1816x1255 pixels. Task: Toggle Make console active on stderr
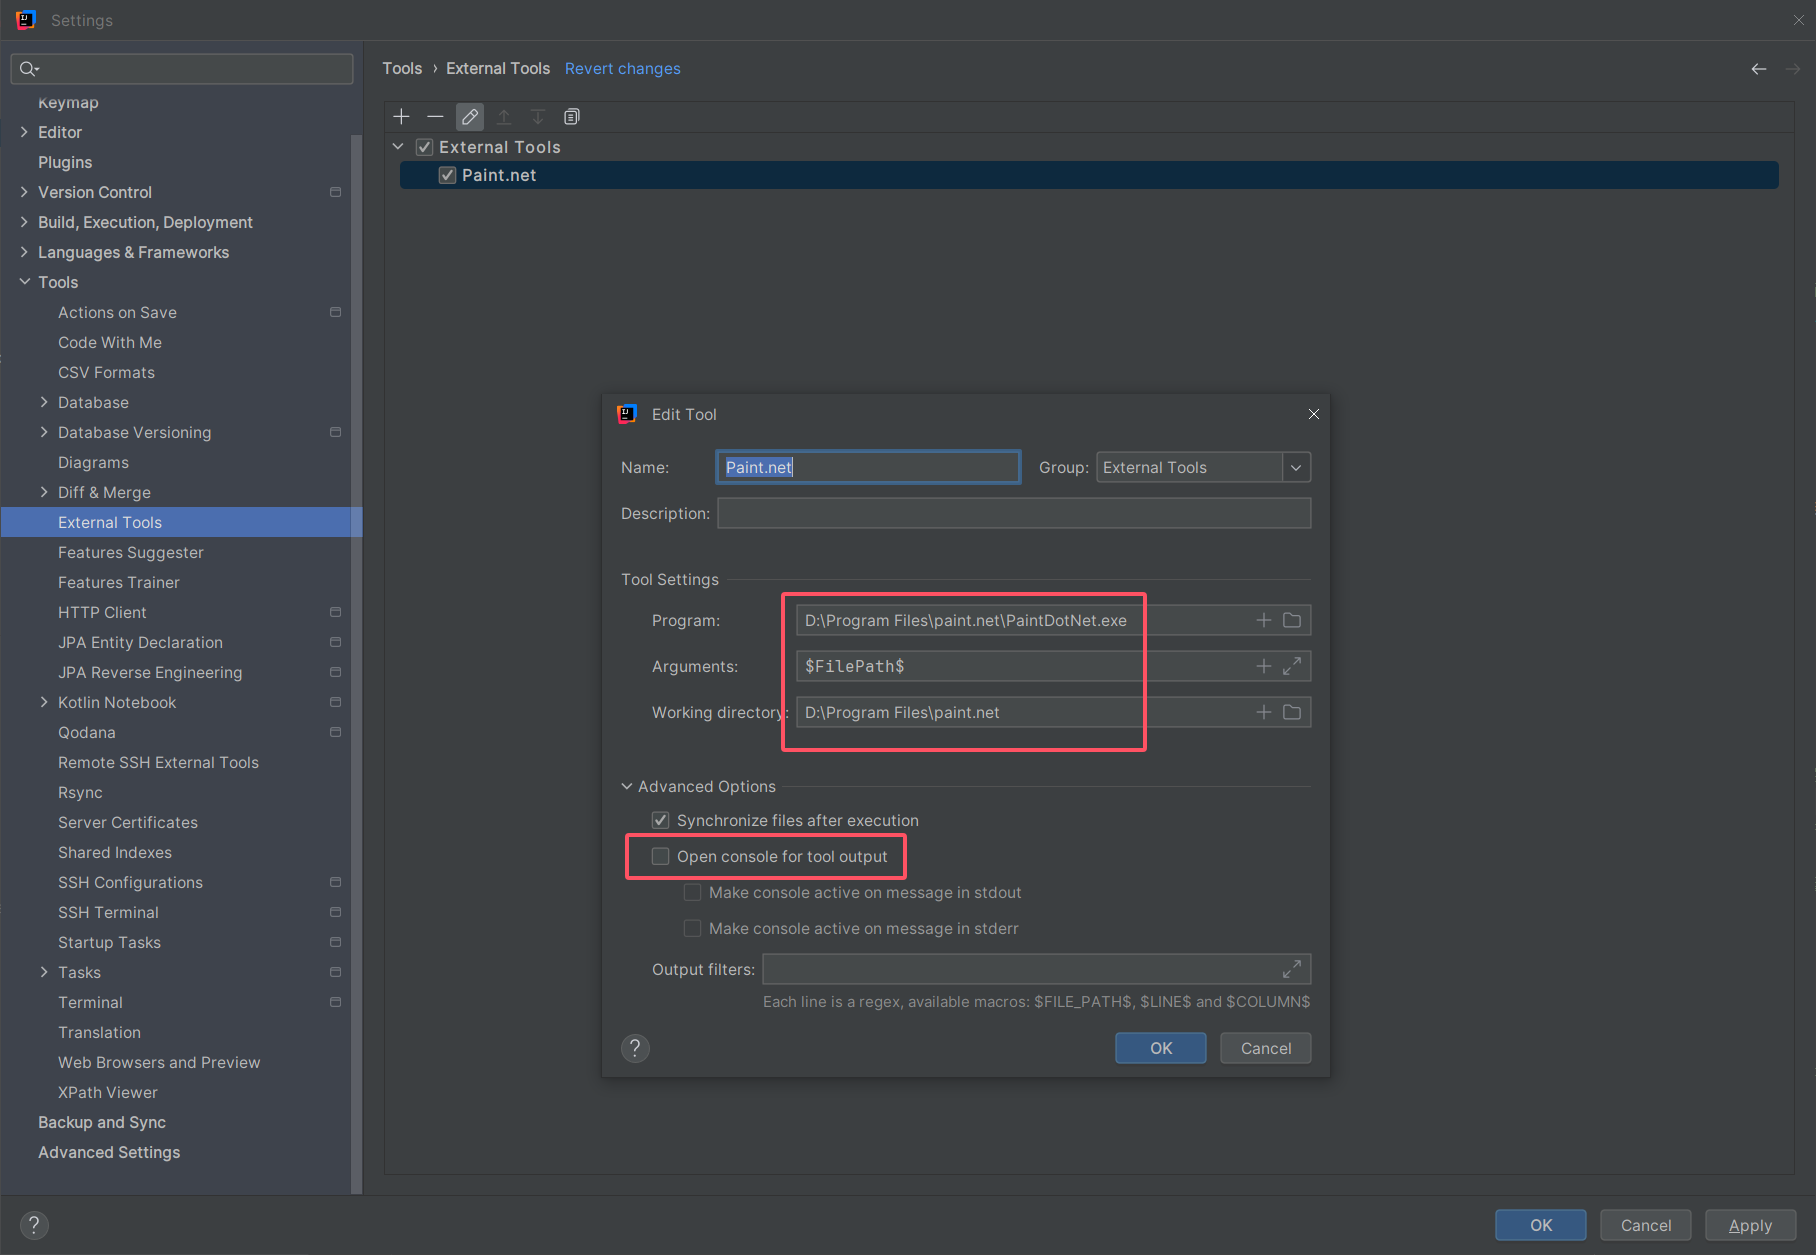click(x=692, y=928)
